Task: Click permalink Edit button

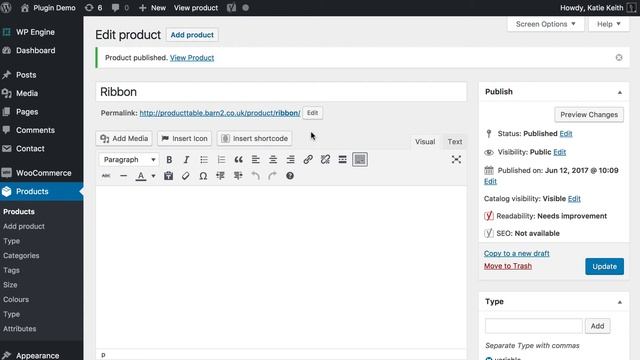Action: tap(313, 113)
